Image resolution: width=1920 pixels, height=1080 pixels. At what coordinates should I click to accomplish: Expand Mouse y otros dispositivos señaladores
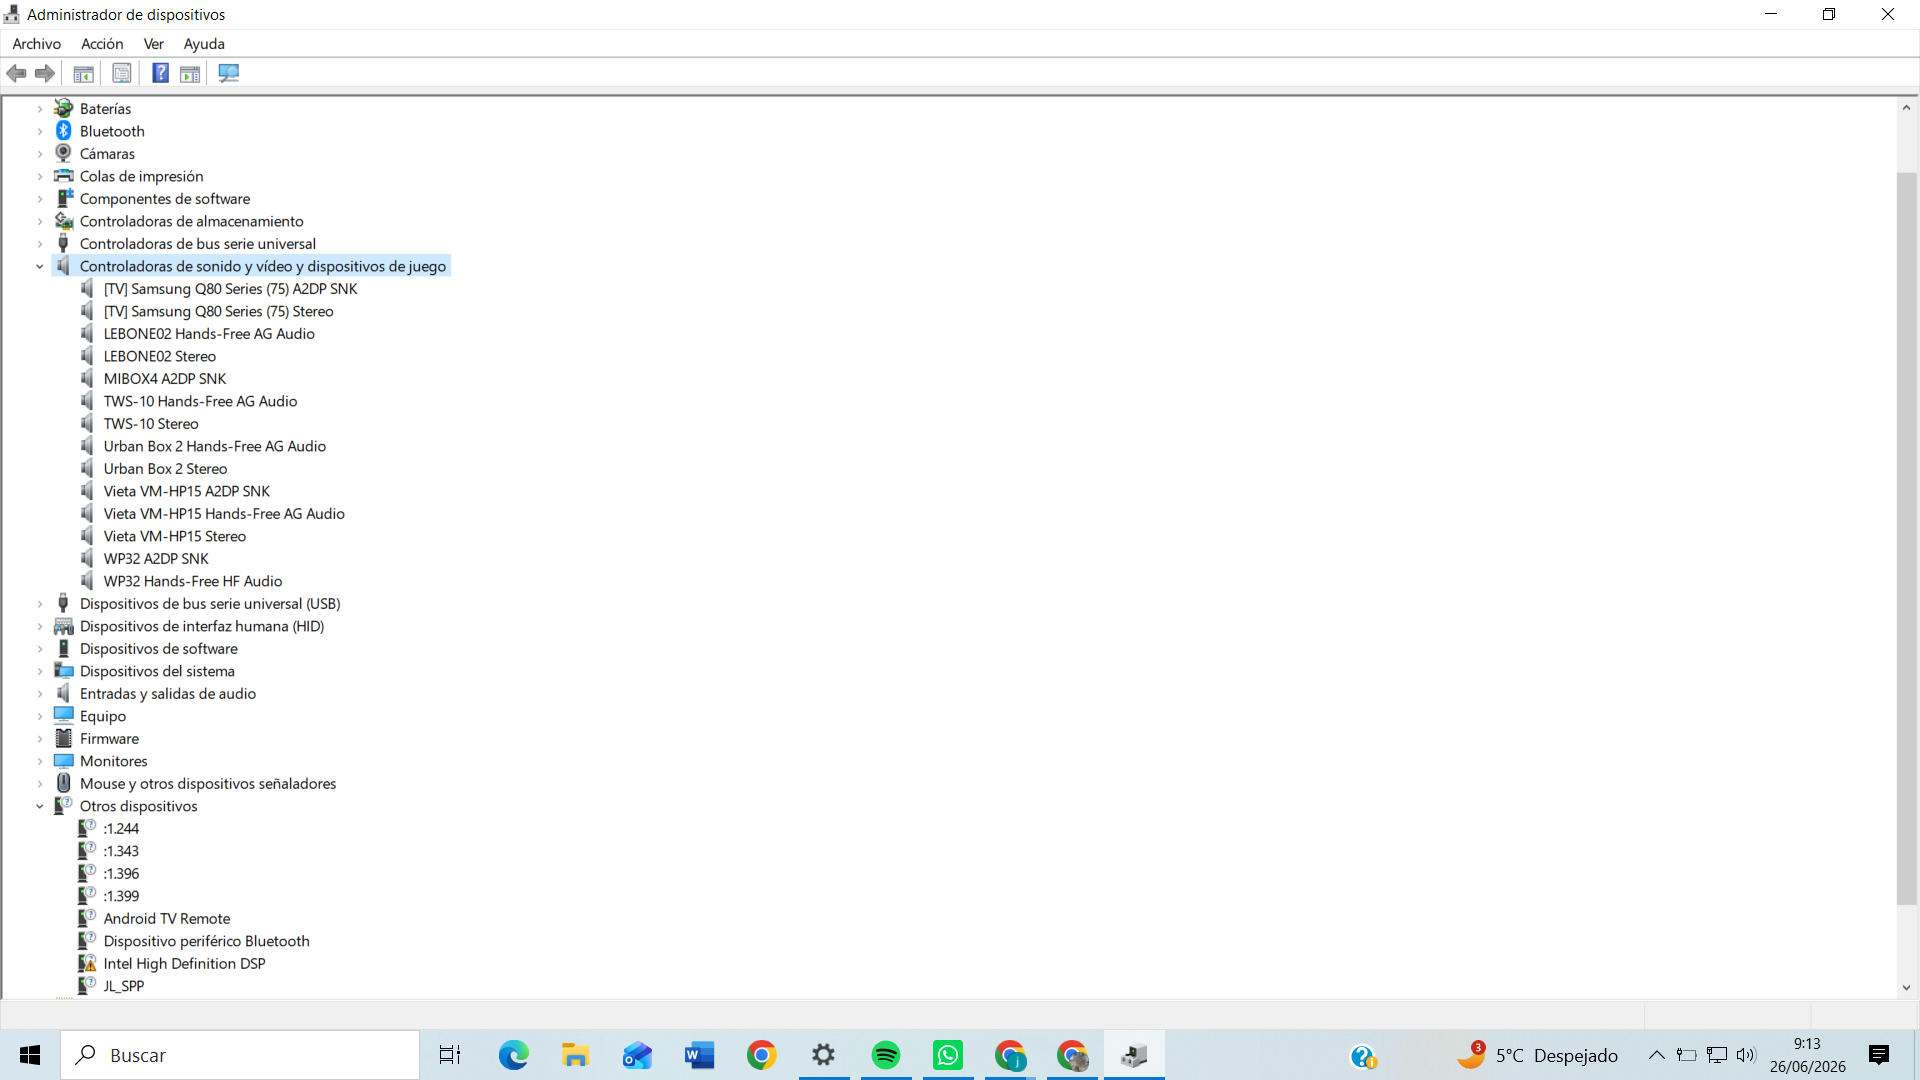(x=40, y=783)
